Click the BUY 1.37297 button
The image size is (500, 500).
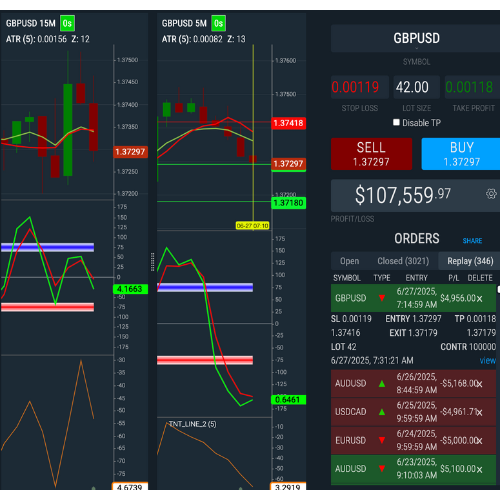point(461,154)
